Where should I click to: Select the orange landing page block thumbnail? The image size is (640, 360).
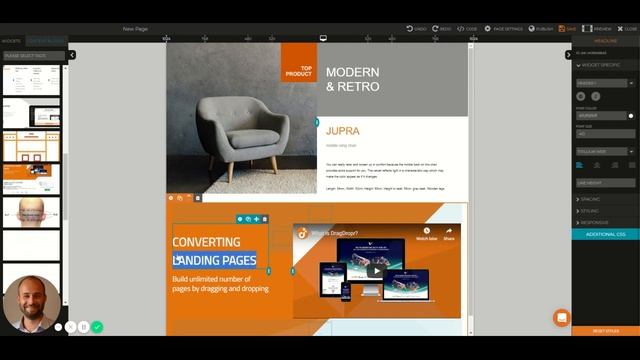point(31,179)
